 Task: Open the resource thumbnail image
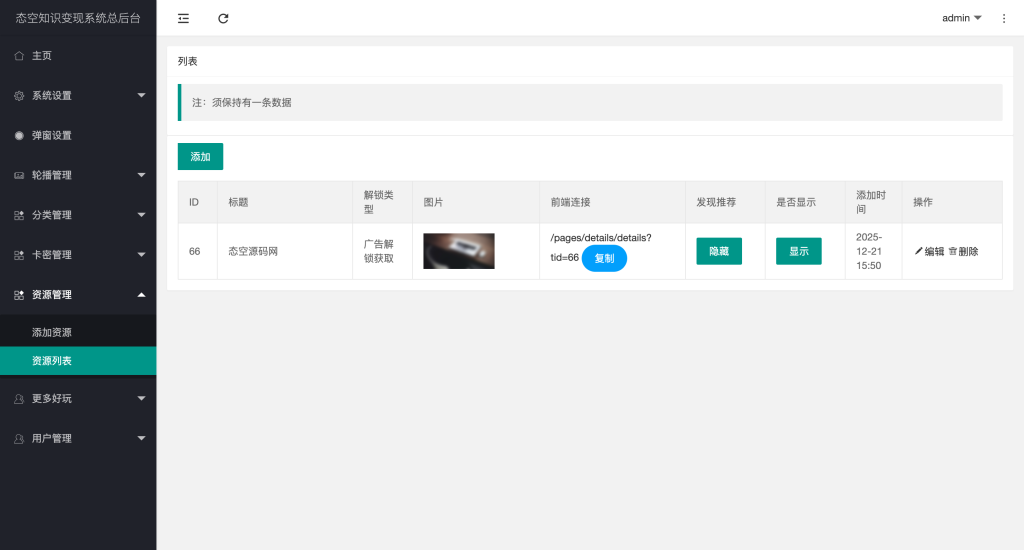point(459,251)
